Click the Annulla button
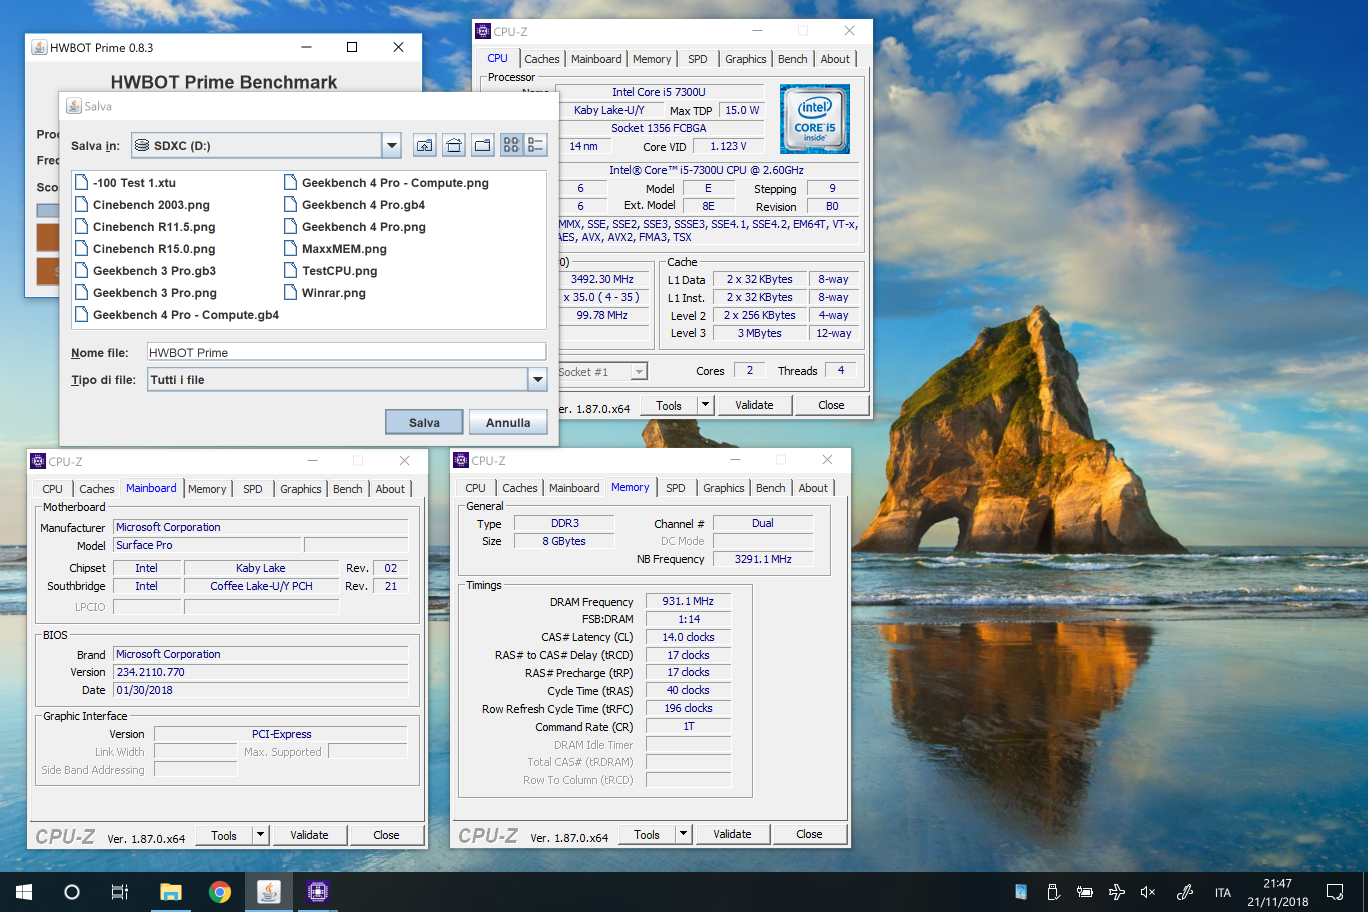Viewport: 1368px width, 912px height. click(508, 422)
